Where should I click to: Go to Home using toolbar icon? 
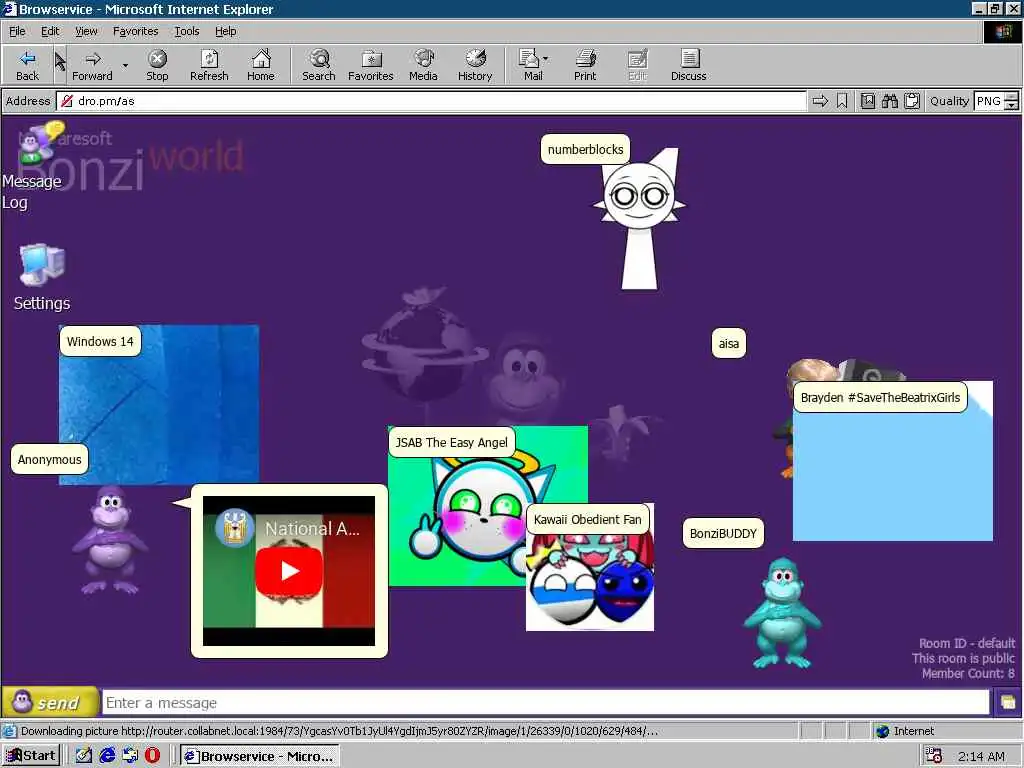pos(261,65)
